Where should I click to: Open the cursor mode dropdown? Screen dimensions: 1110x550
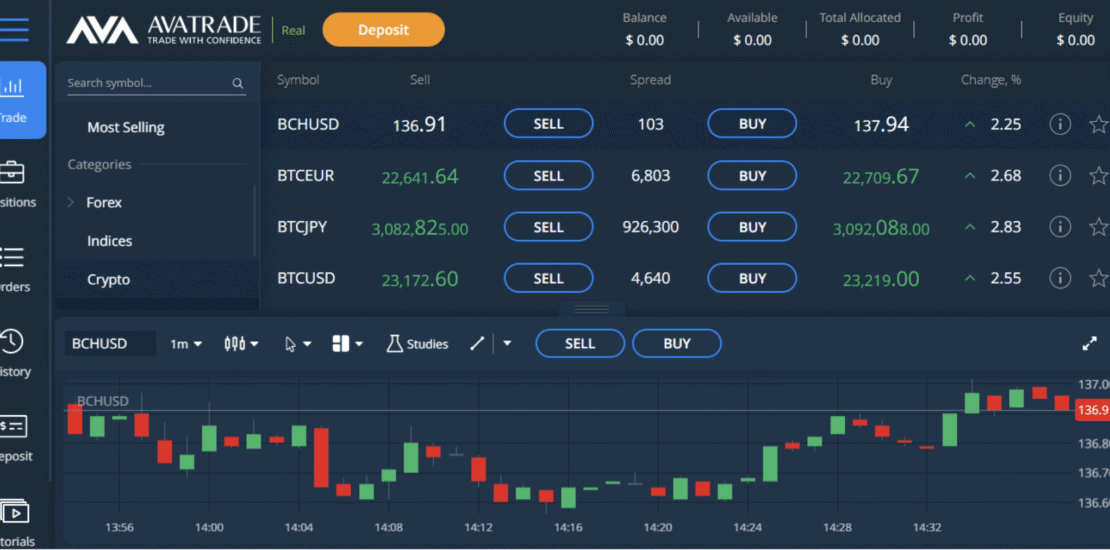pyautogui.click(x=298, y=344)
